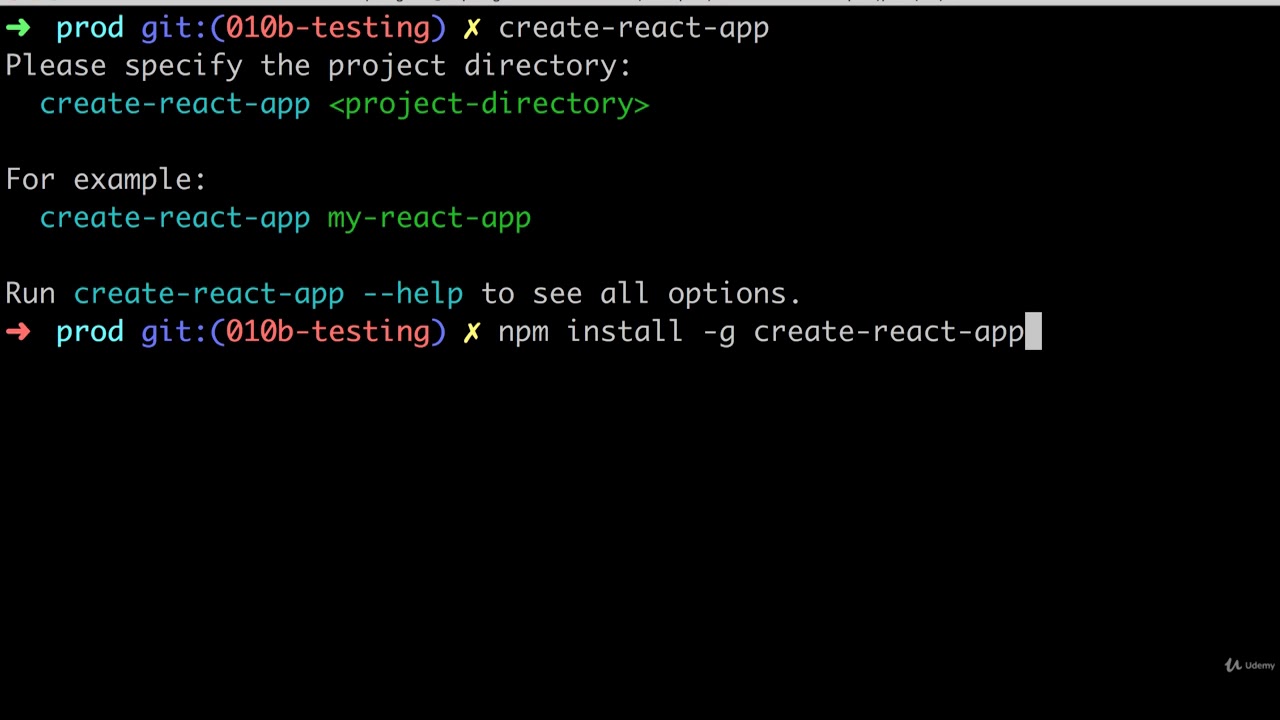Click cyan create-react-app before my-react-app
Image resolution: width=1280 pixels, height=720 pixels.
[x=175, y=218]
